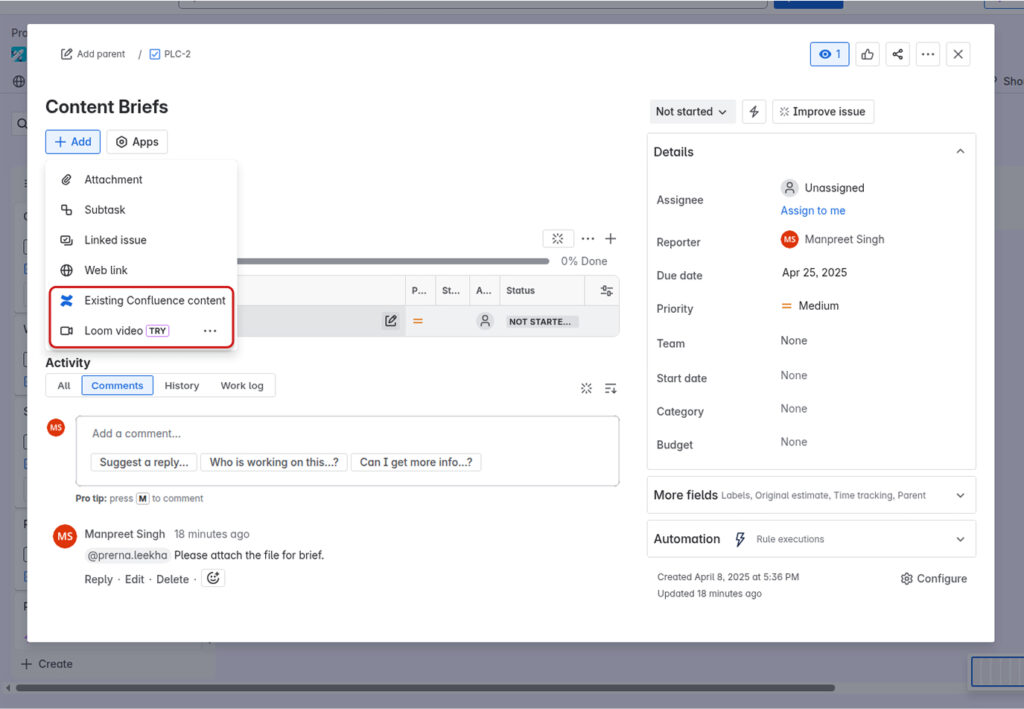Expand the More fields section

click(x=811, y=496)
